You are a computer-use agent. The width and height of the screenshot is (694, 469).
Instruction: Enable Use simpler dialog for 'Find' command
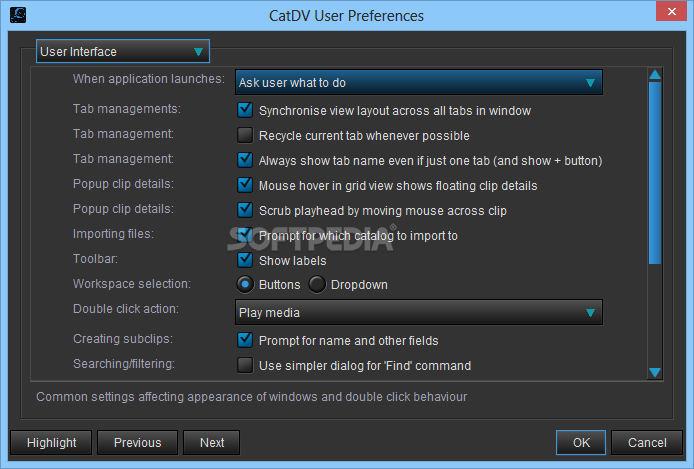pyautogui.click(x=245, y=365)
